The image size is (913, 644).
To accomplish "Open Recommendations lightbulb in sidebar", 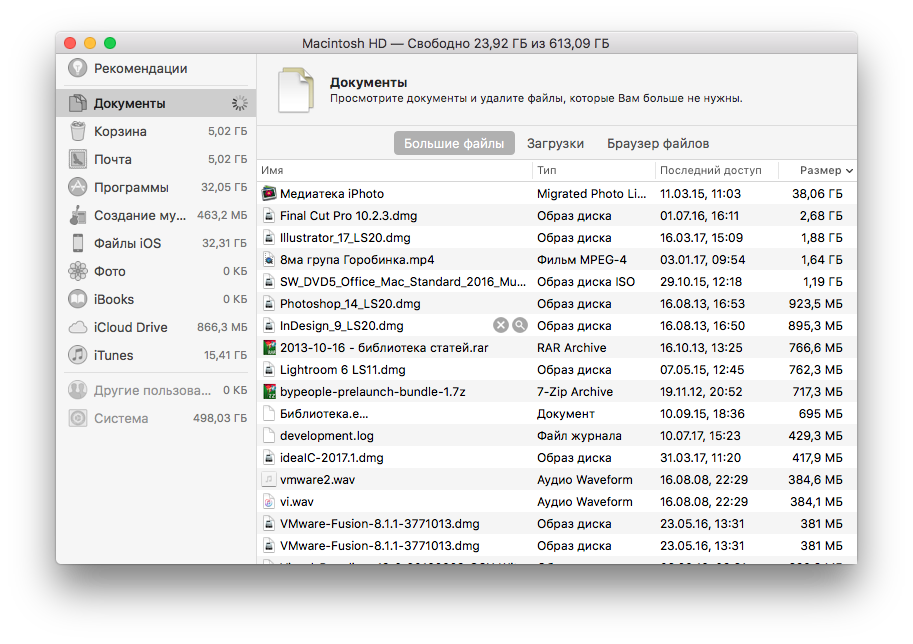I will [x=78, y=69].
